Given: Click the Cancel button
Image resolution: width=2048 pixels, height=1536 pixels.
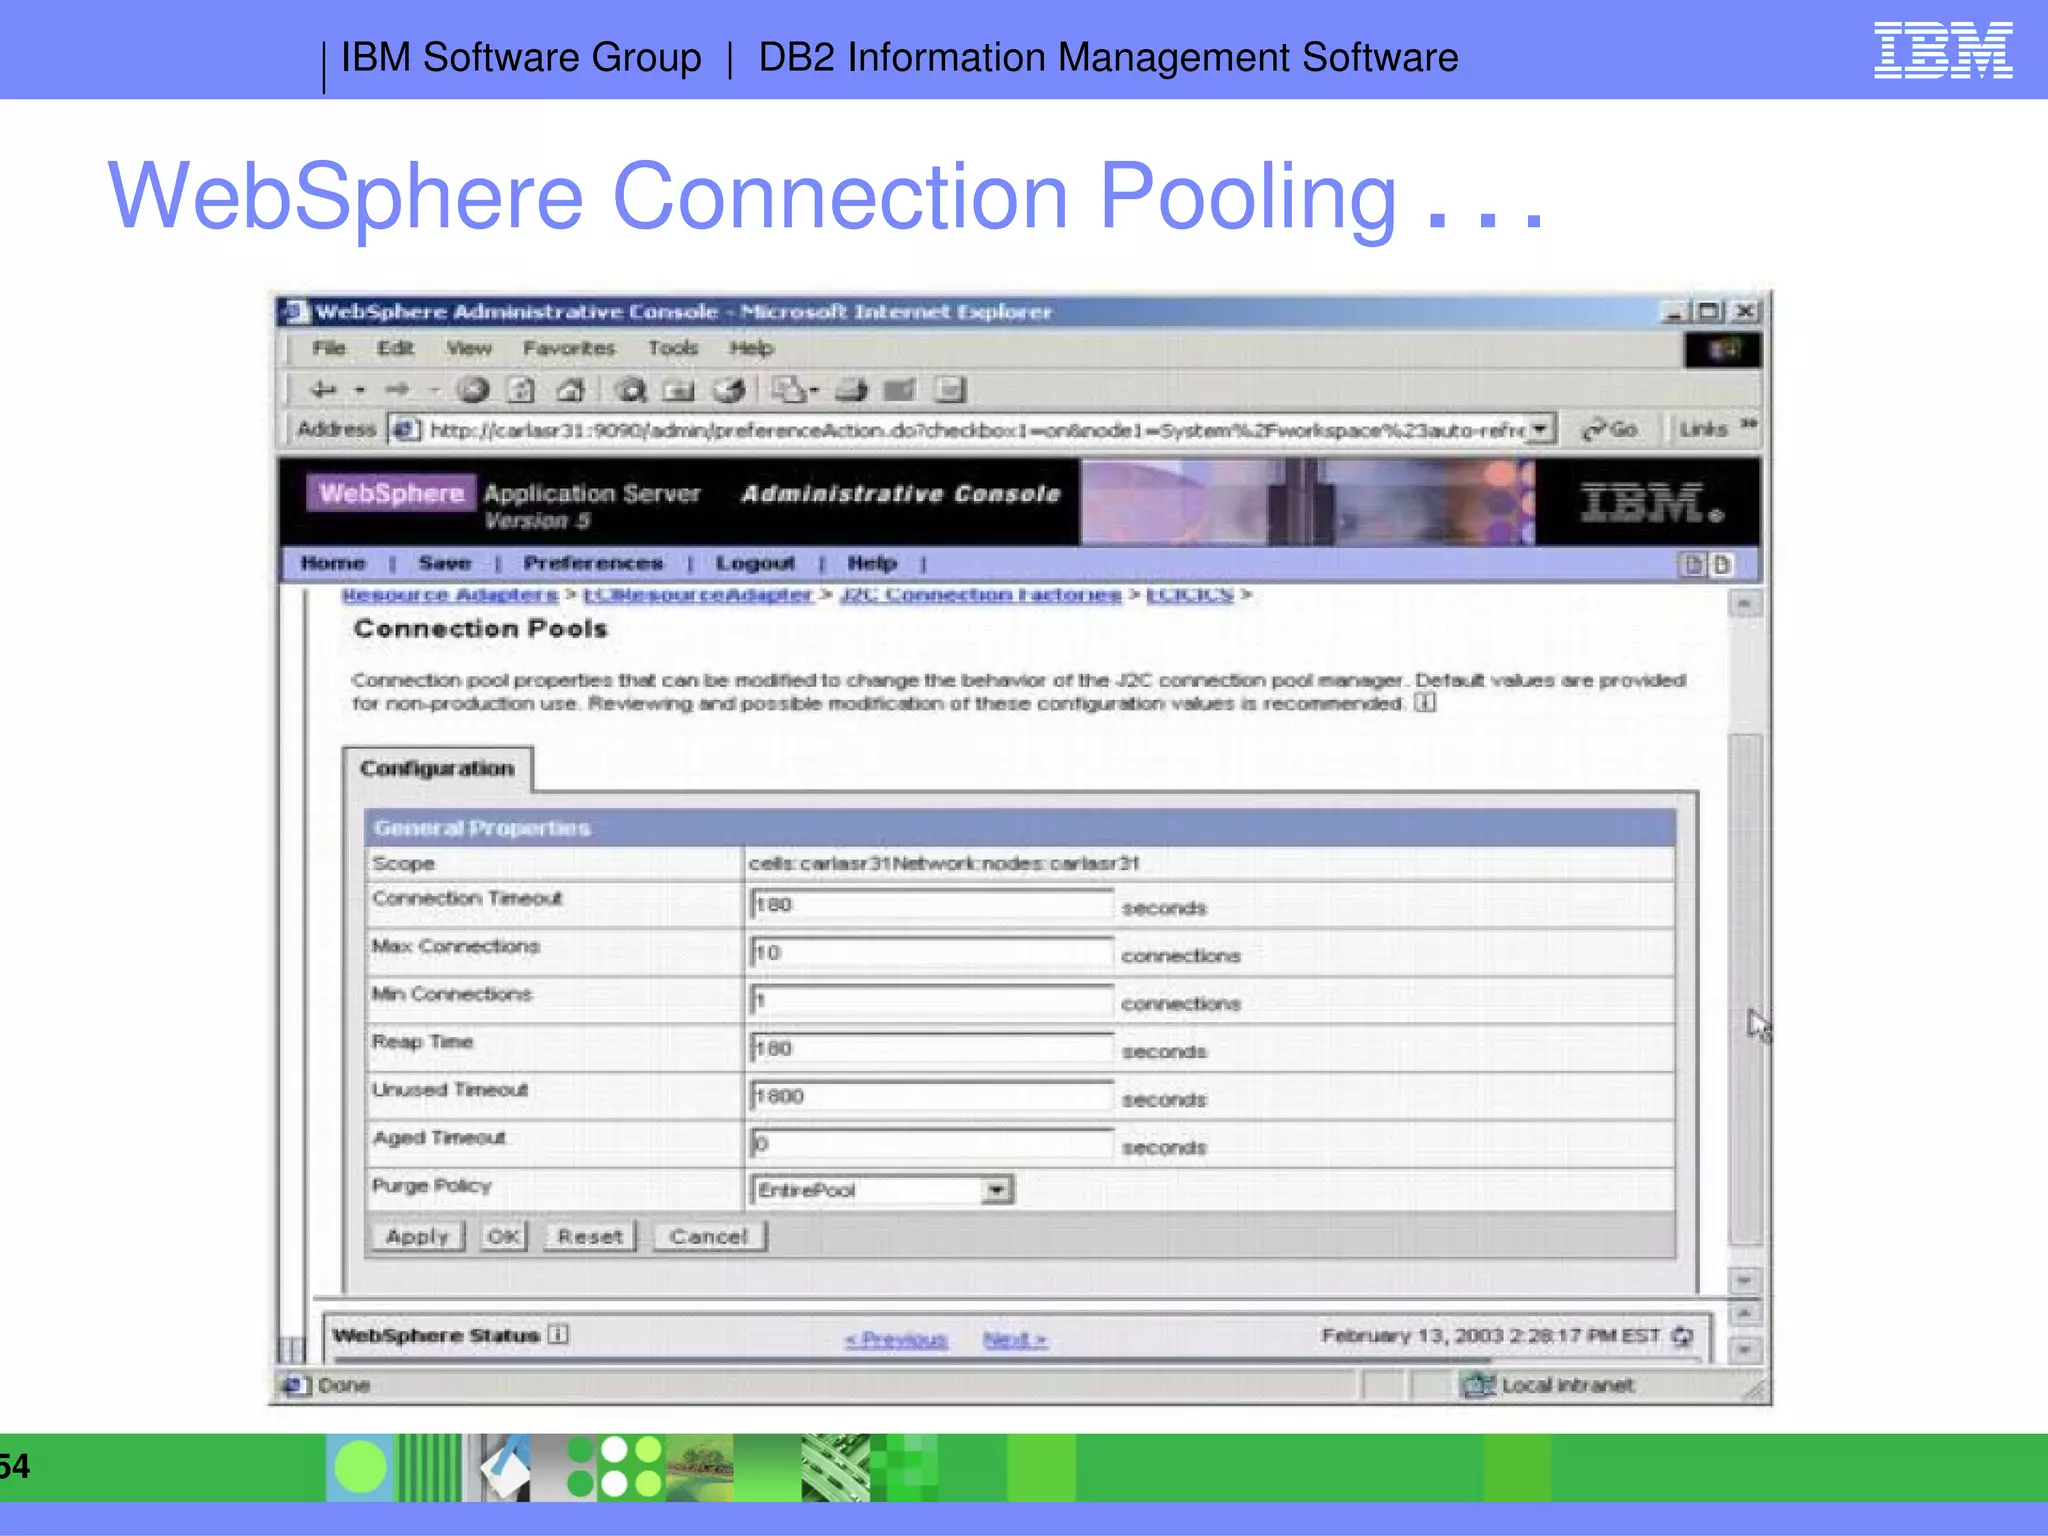Looking at the screenshot, I should (x=709, y=1236).
